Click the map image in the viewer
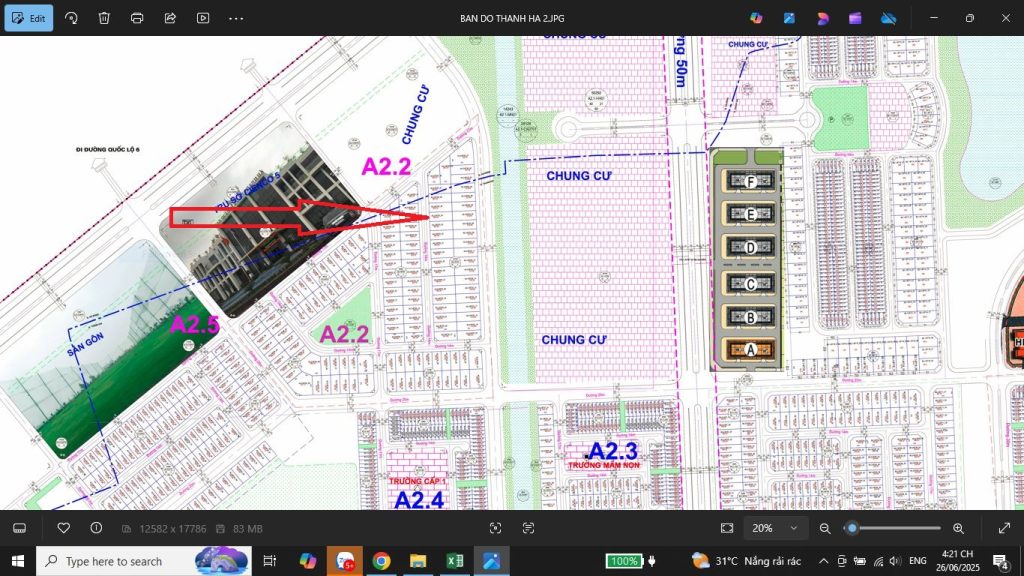The width and height of the screenshot is (1024, 576). (512, 273)
